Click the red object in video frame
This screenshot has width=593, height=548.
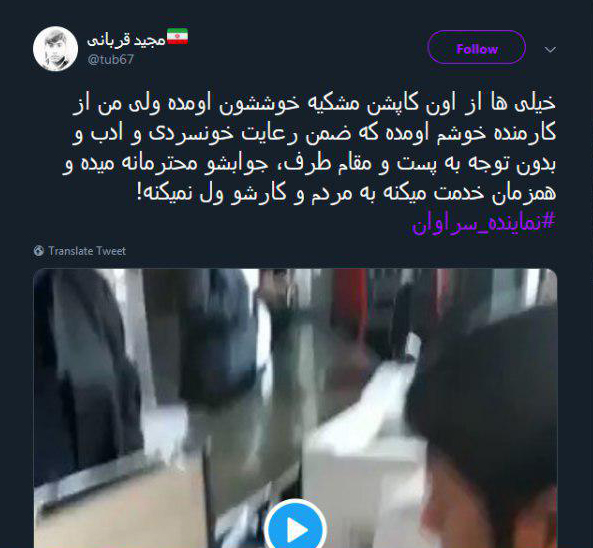pyautogui.click(x=352, y=303)
